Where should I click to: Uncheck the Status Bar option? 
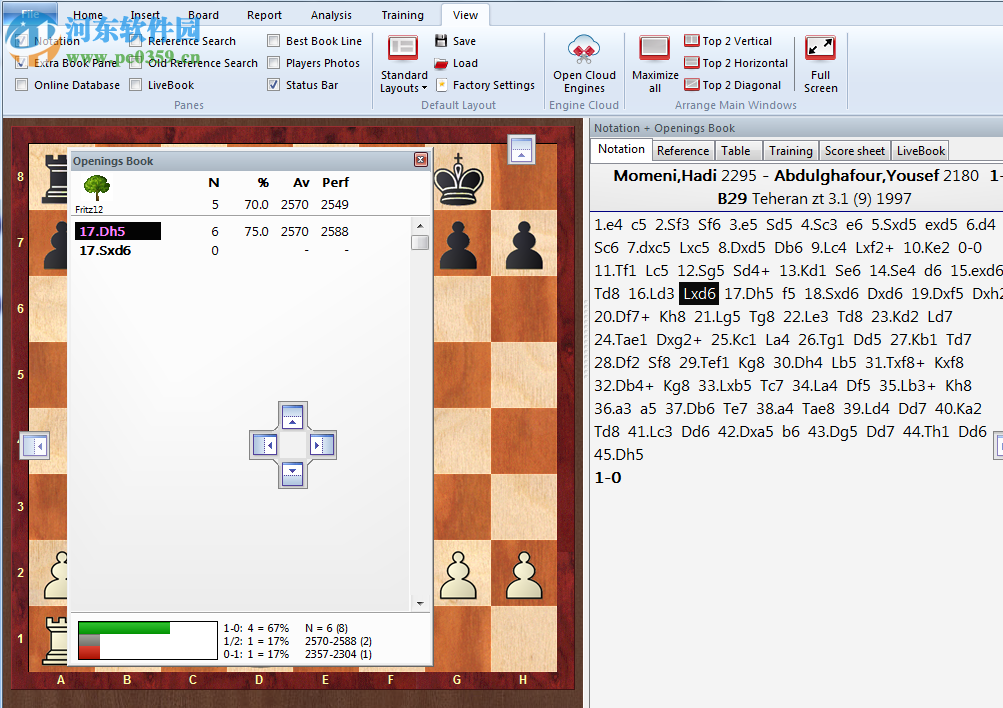(273, 84)
